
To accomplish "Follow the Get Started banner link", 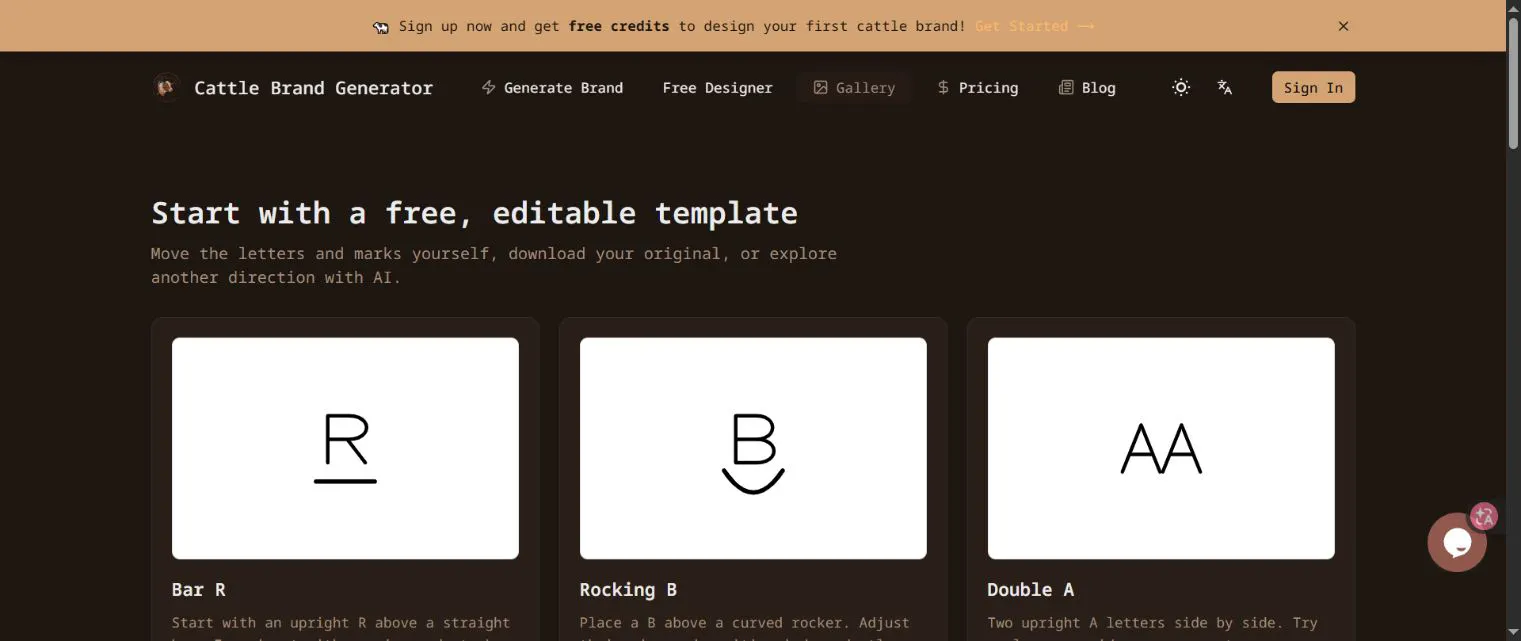I will [x=1034, y=26].
